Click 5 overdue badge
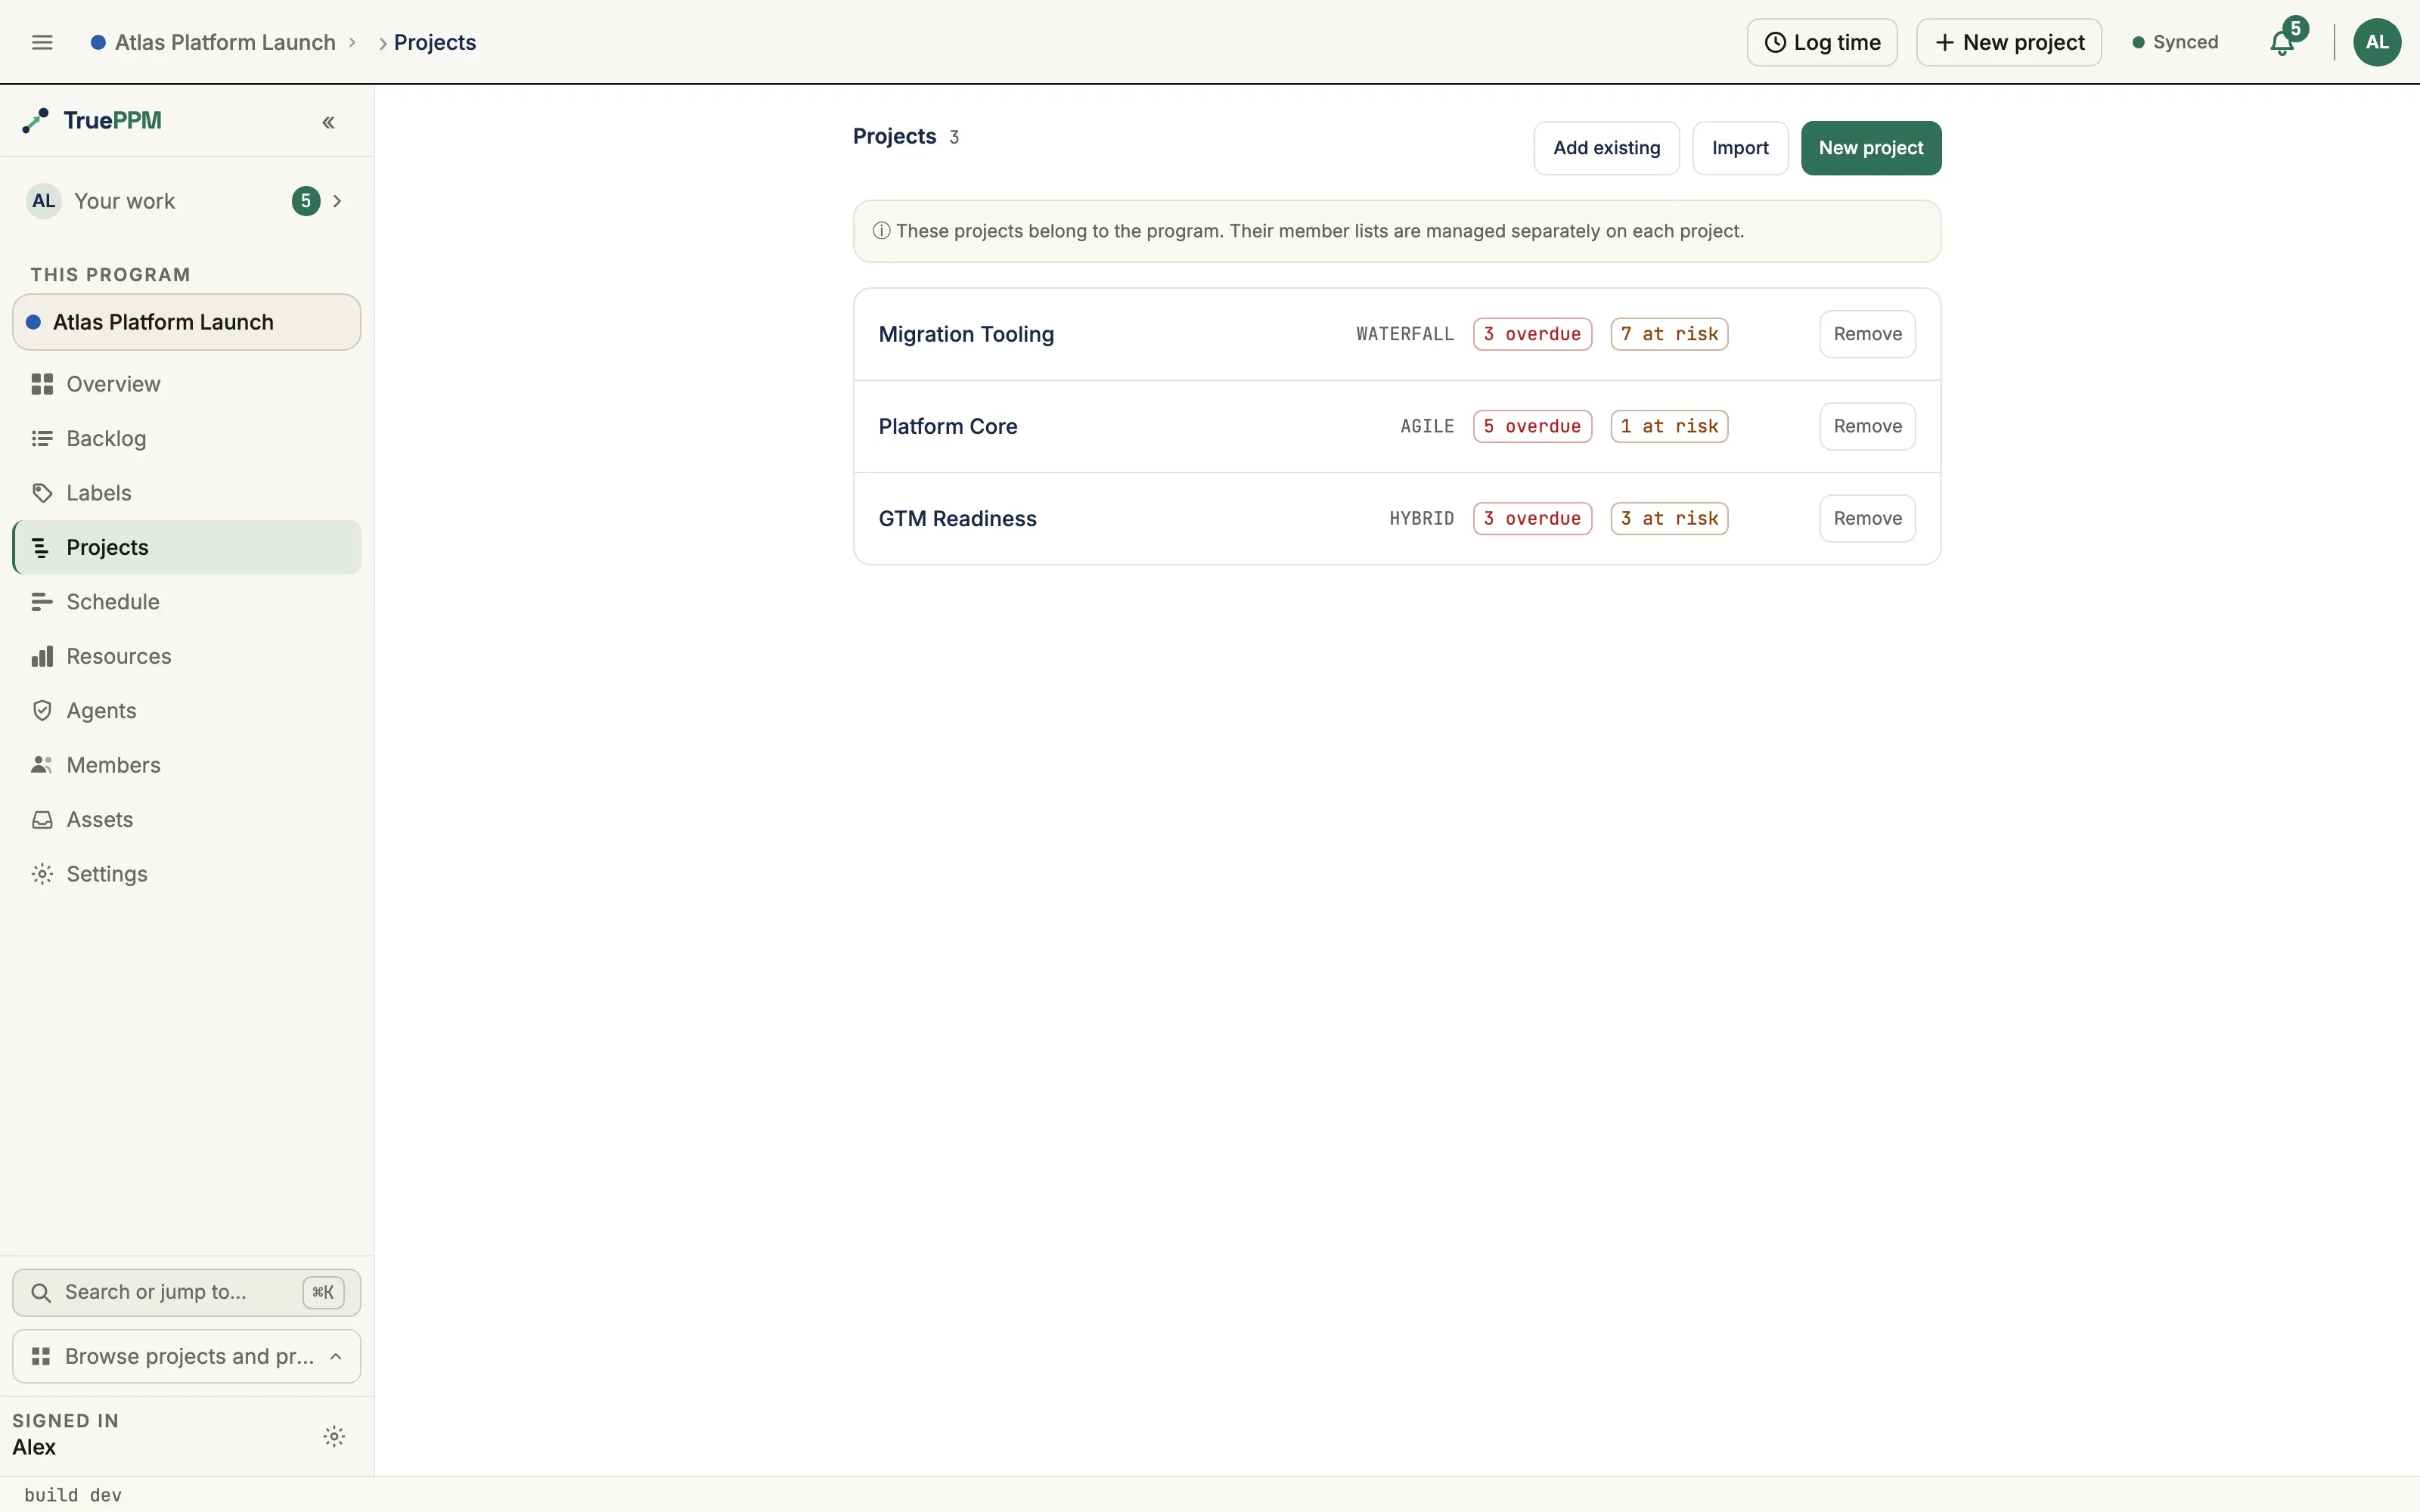Viewport: 2420px width, 1512px height. (1532, 426)
